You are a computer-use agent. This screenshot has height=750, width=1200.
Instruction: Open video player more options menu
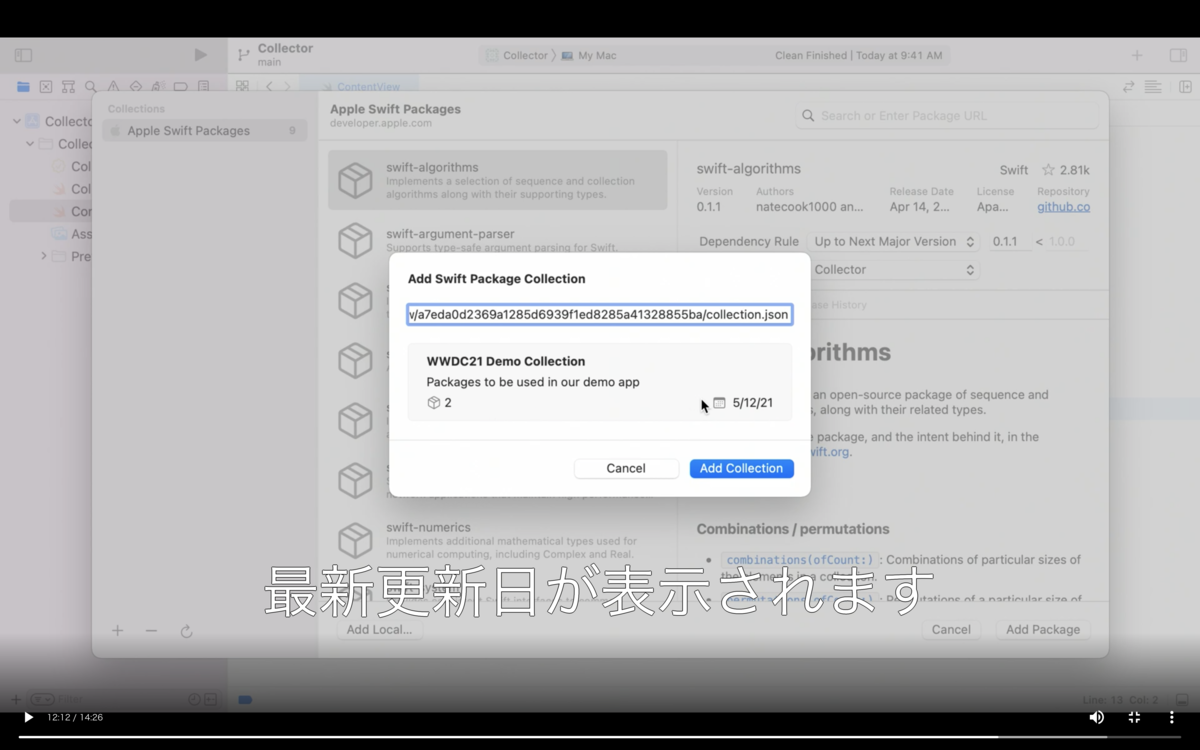pos(1171,717)
